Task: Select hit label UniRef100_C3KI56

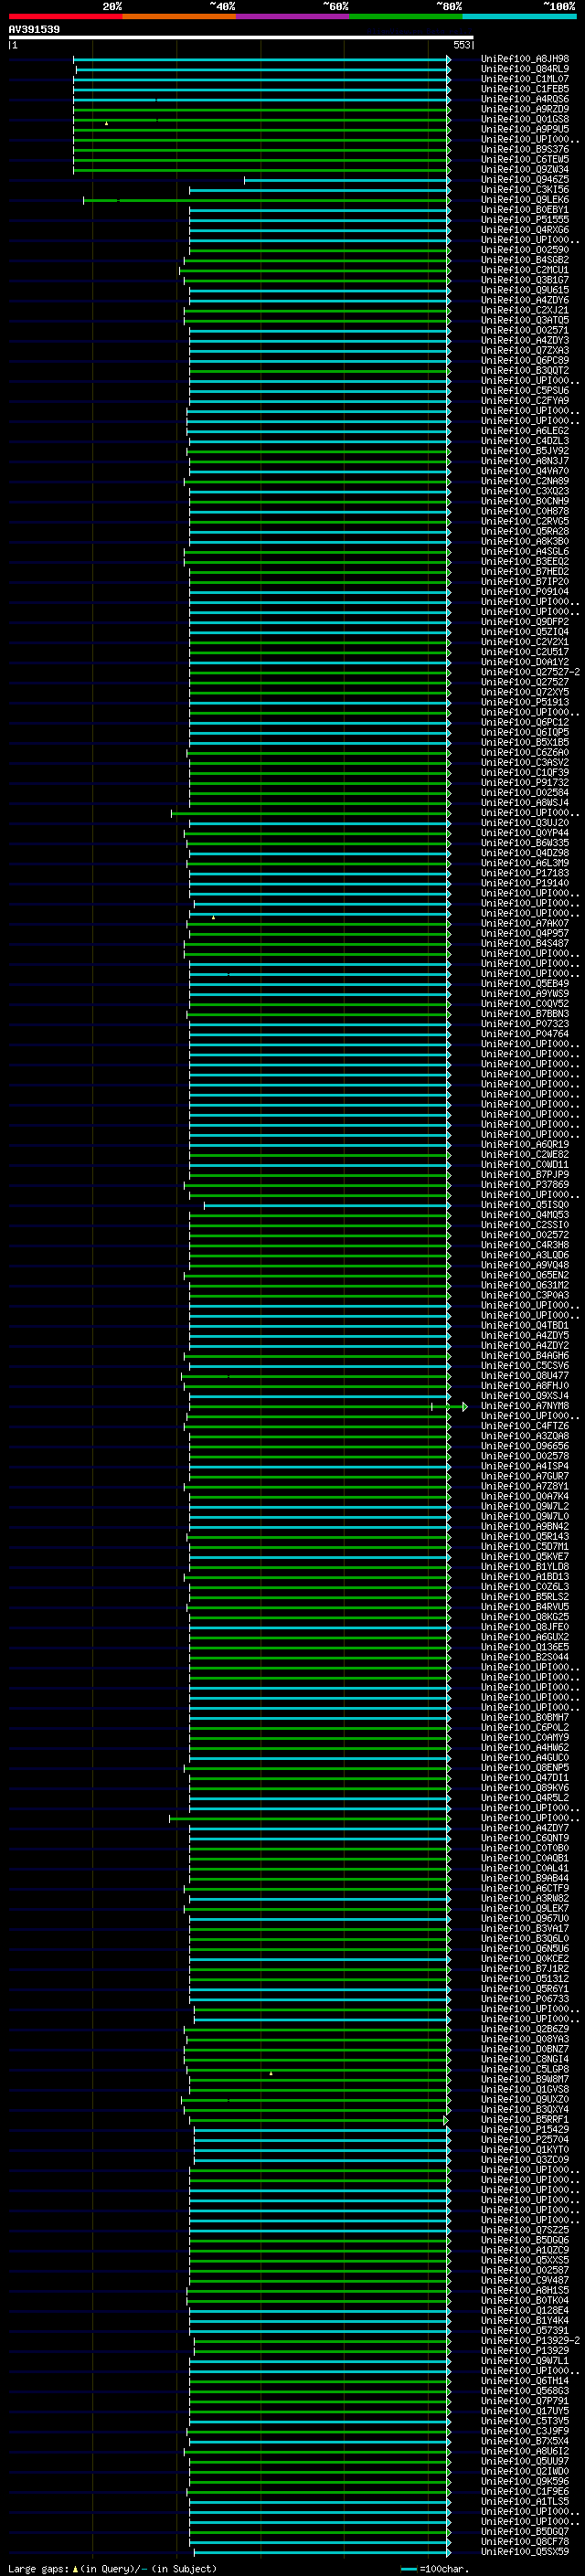Action: [x=525, y=190]
